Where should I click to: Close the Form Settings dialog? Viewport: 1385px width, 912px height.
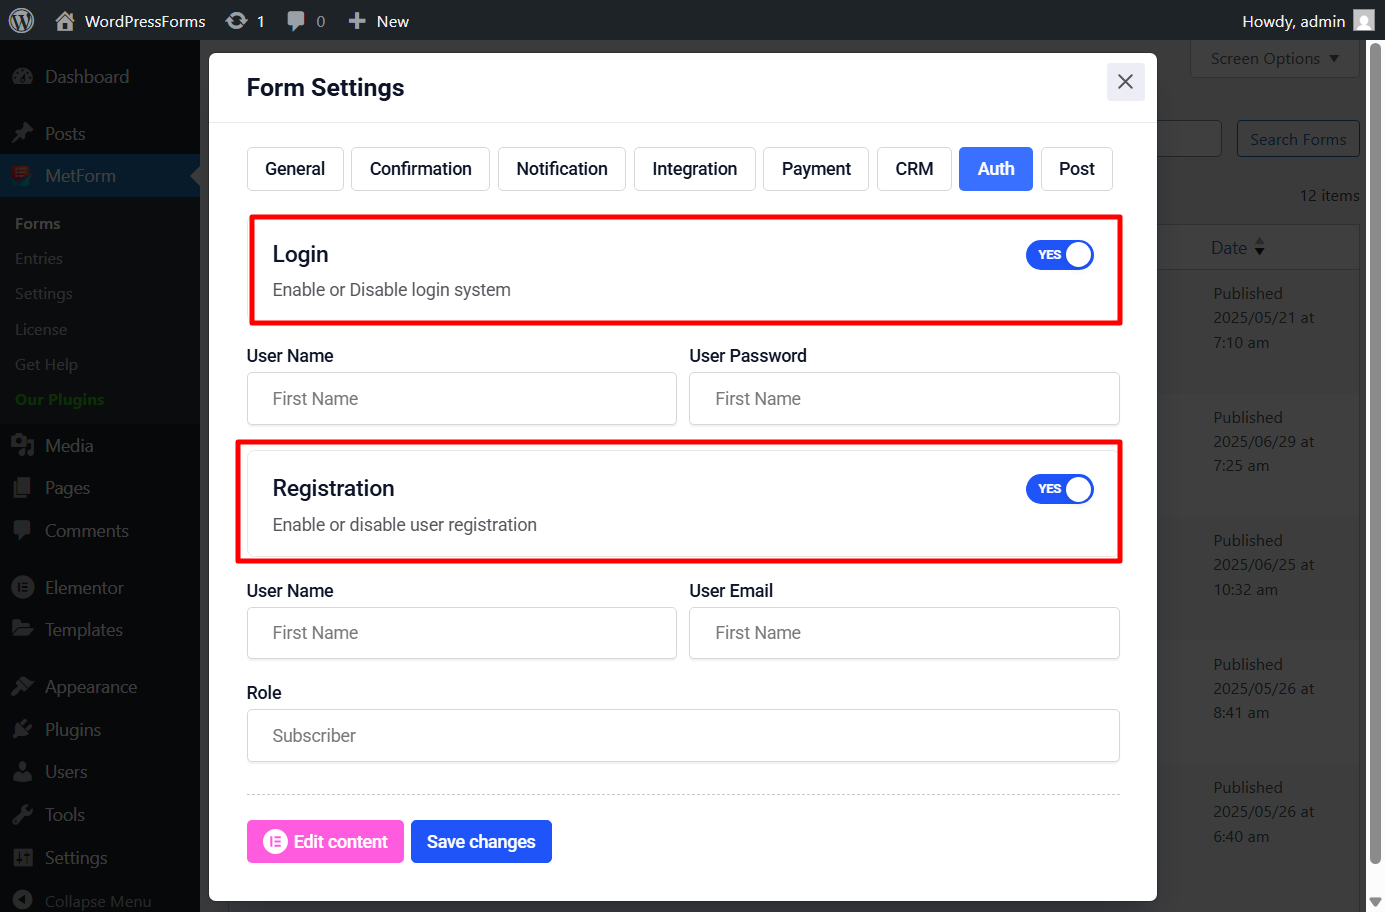[1125, 82]
